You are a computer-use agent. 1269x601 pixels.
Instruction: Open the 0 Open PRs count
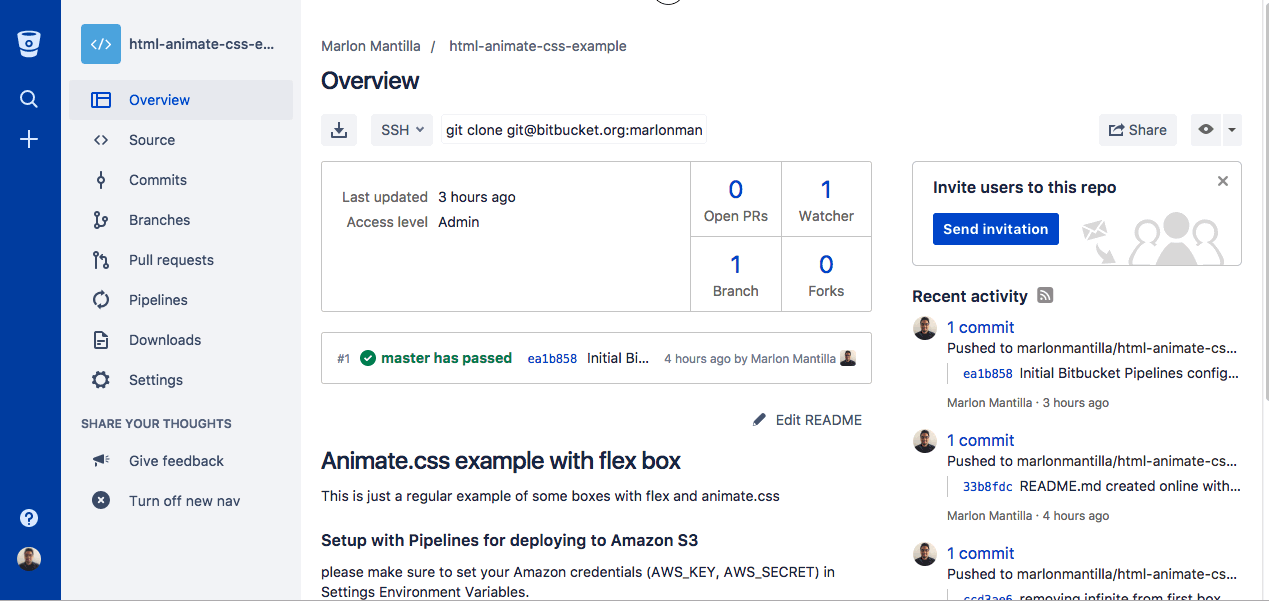[736, 200]
